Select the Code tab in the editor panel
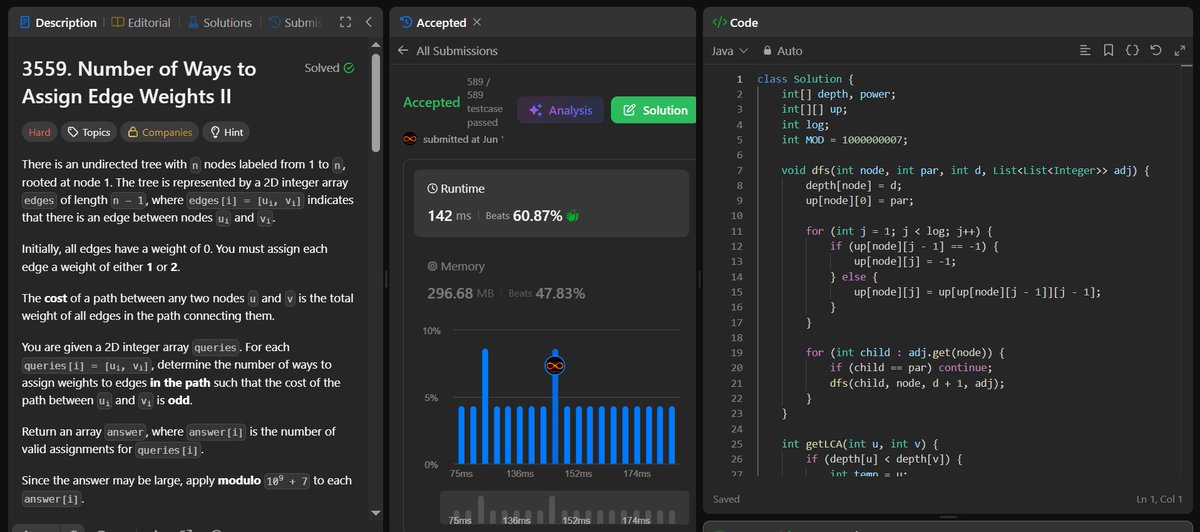 click(736, 22)
